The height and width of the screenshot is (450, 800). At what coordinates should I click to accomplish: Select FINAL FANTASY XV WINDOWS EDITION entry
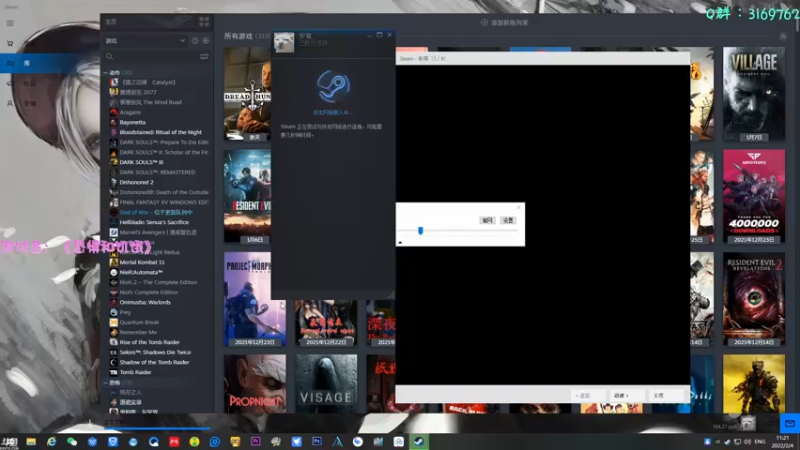(164, 202)
